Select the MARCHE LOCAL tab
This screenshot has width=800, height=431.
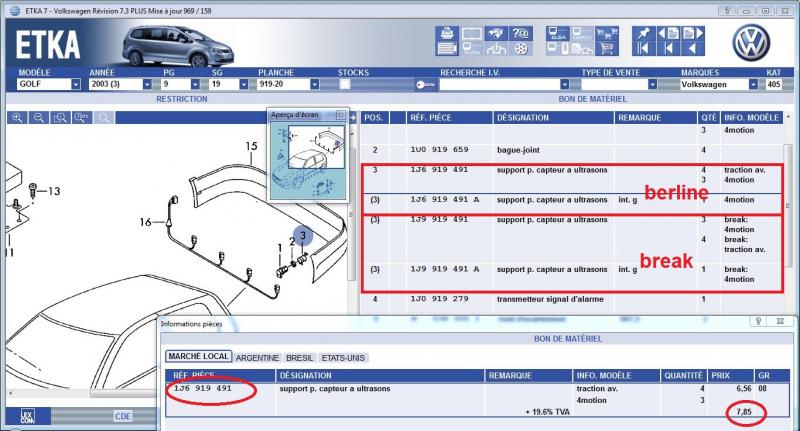(198, 357)
